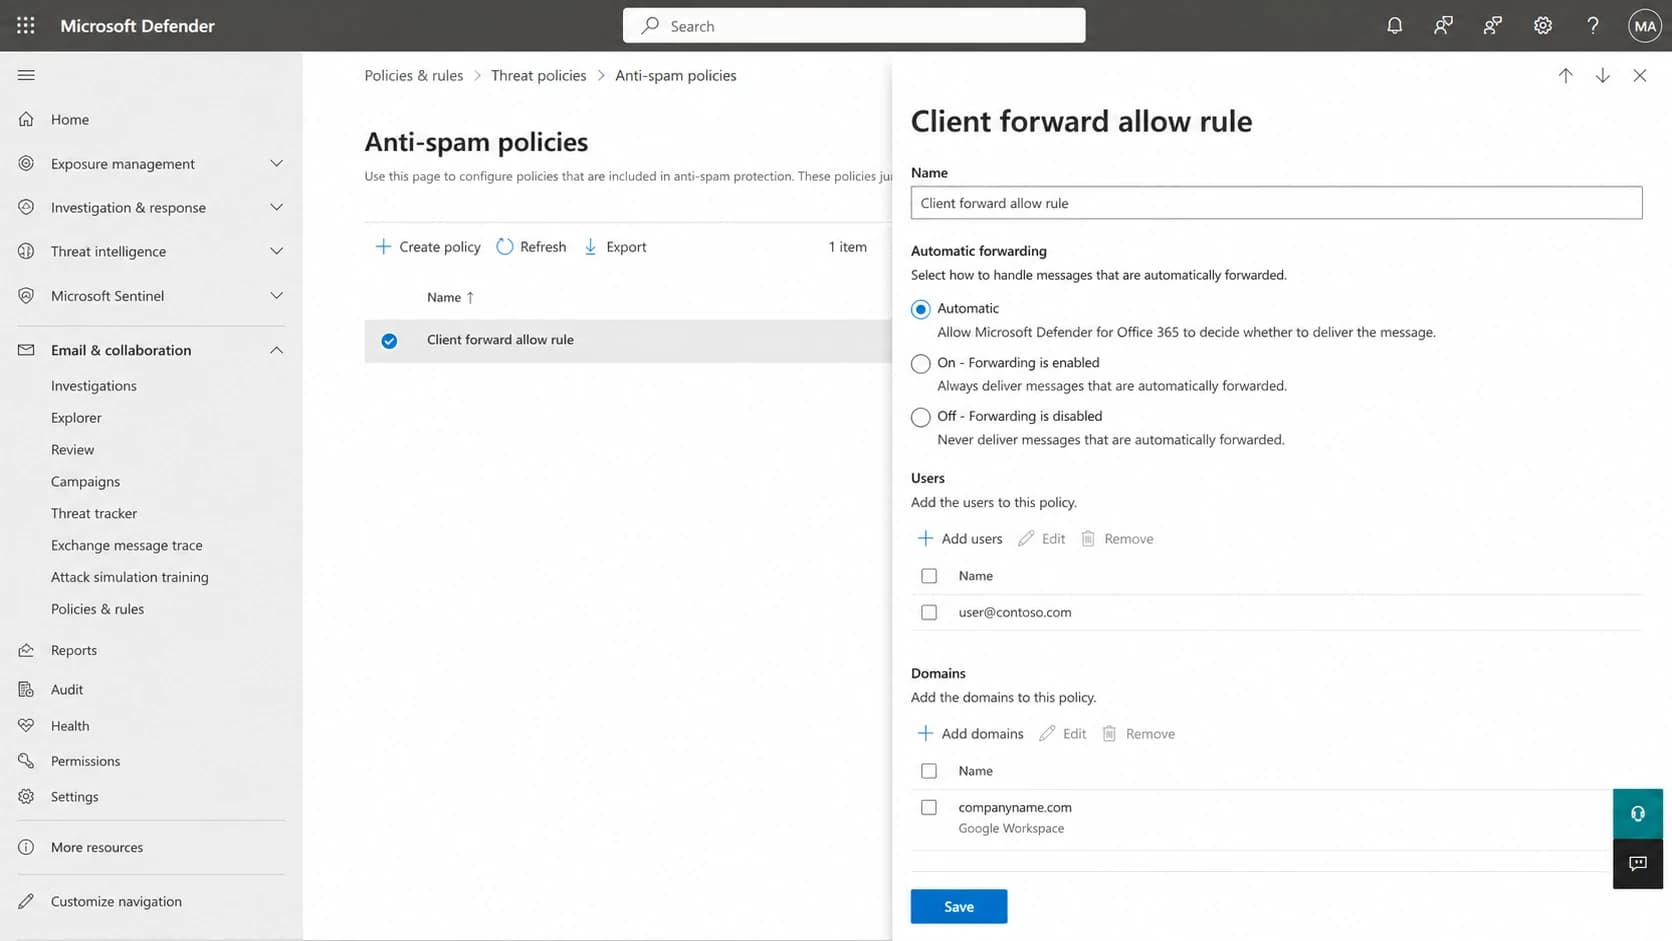Click Remove in the Domains section

point(1139,734)
